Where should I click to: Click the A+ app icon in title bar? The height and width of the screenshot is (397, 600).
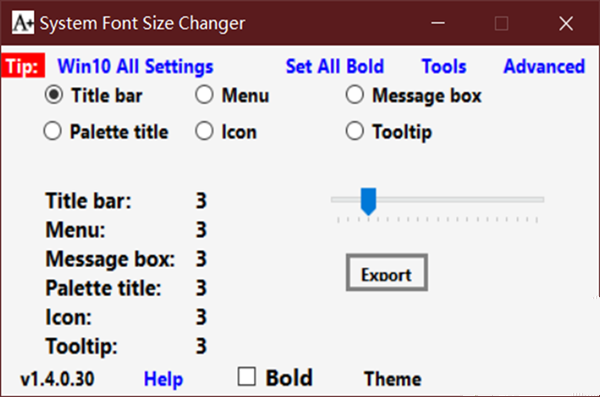click(x=23, y=23)
